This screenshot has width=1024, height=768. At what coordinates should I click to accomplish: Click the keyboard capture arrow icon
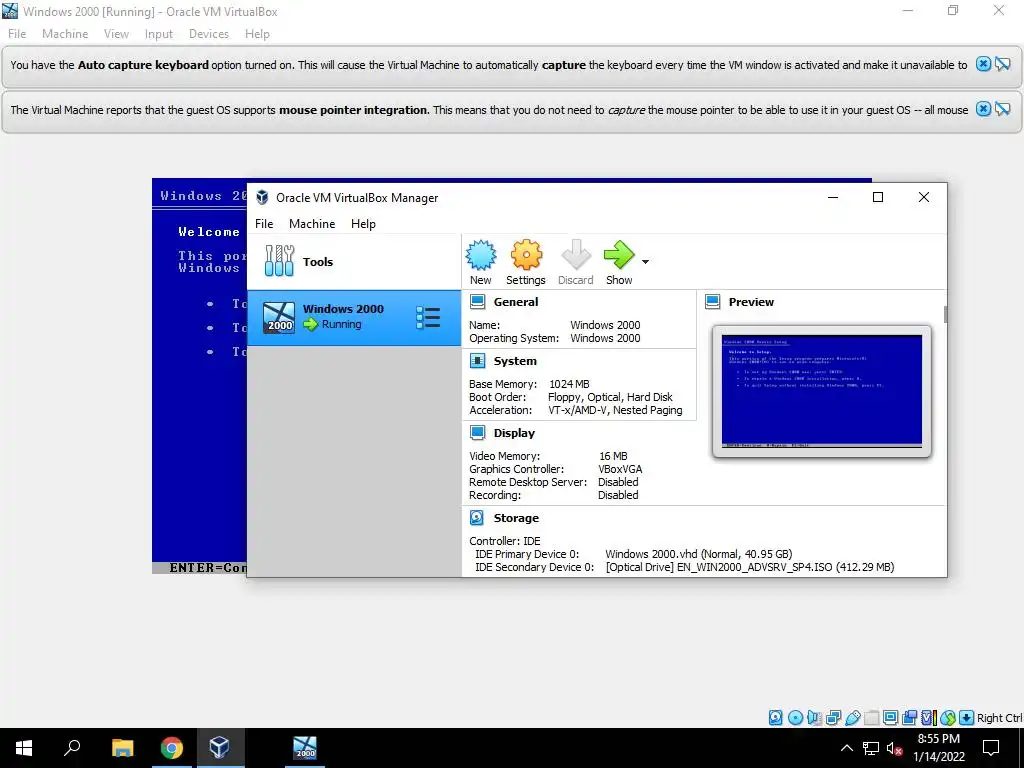tap(967, 718)
